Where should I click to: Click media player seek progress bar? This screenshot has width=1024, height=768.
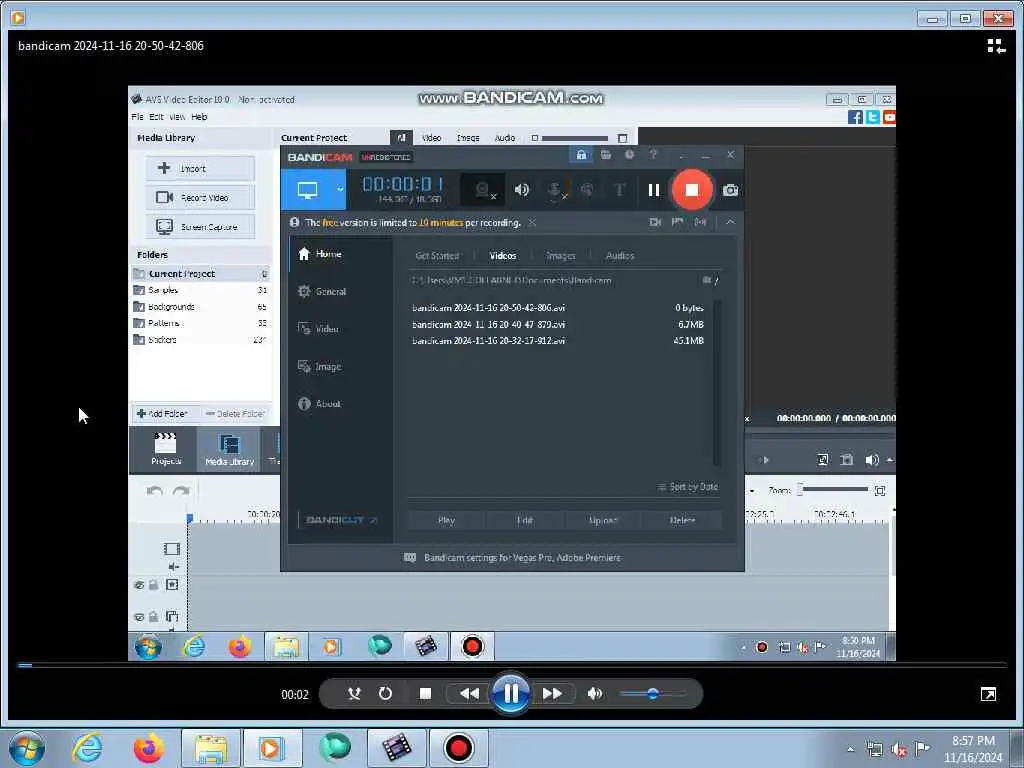[x=512, y=665]
